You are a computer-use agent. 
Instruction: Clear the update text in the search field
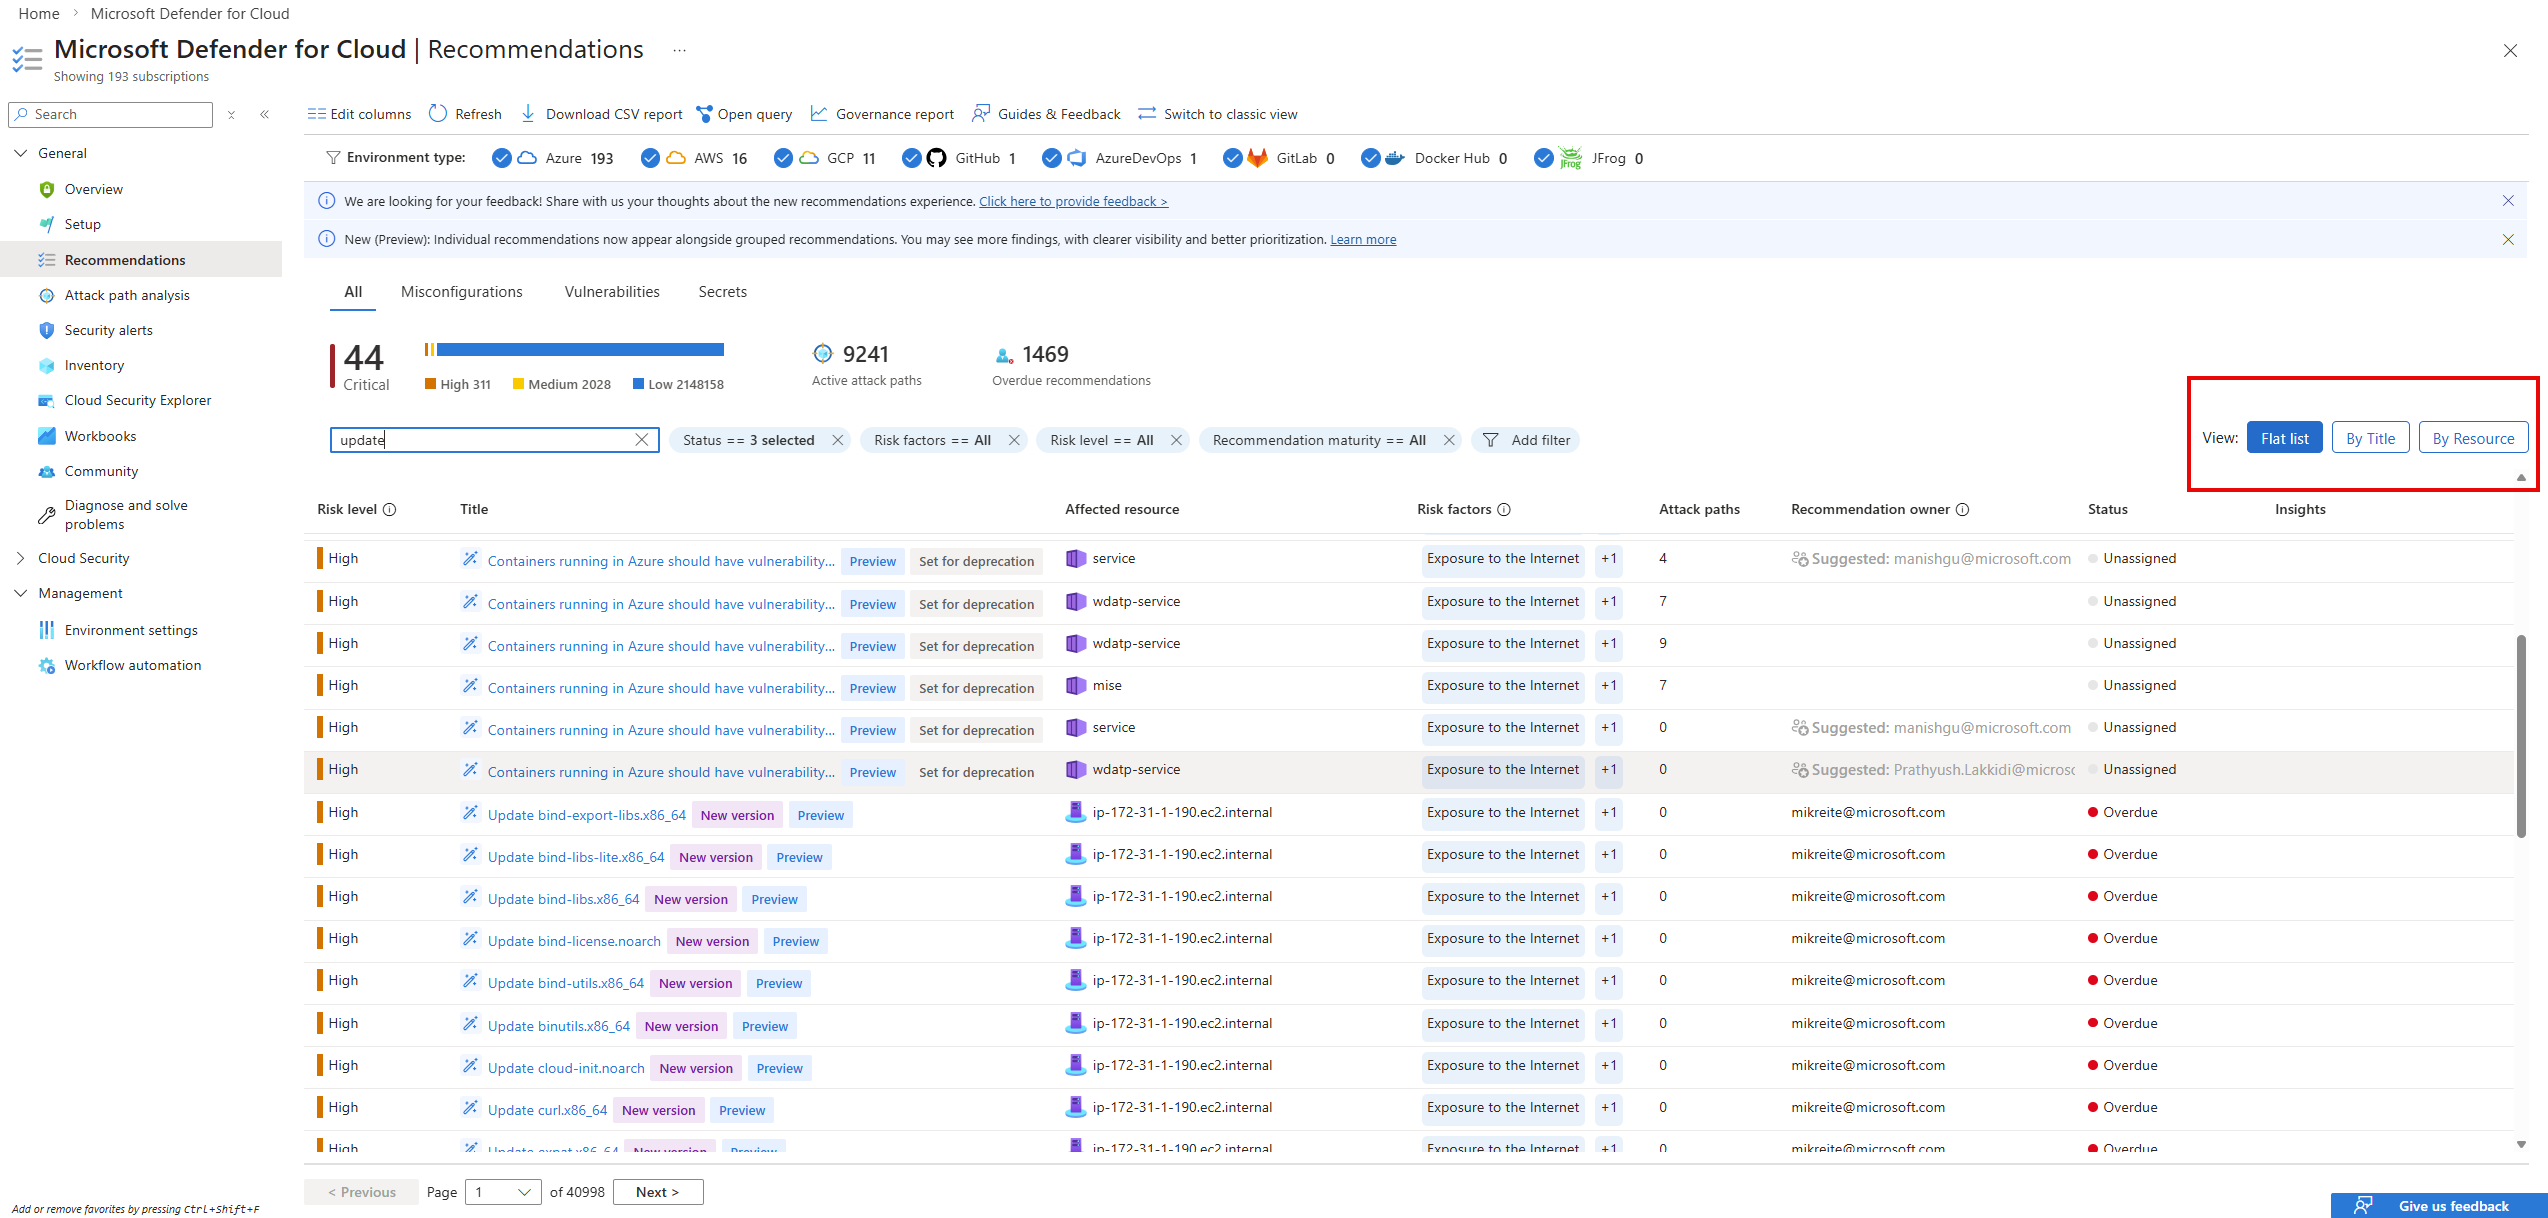[643, 439]
